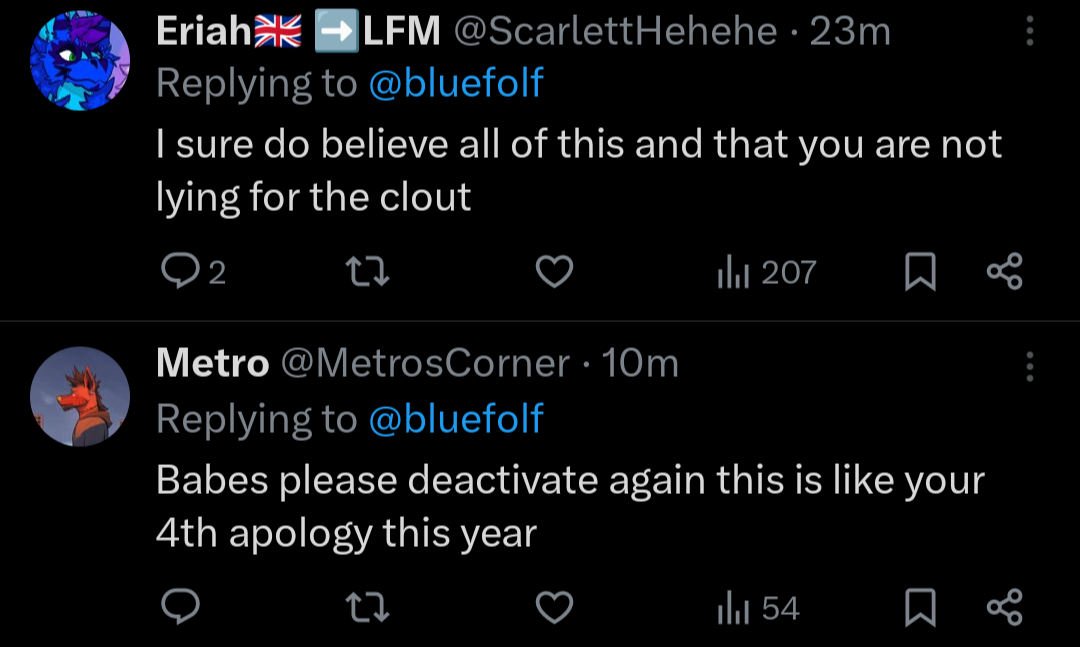Retweet Eriah's reply about clout
Viewport: 1080px width, 647px height.
367,271
